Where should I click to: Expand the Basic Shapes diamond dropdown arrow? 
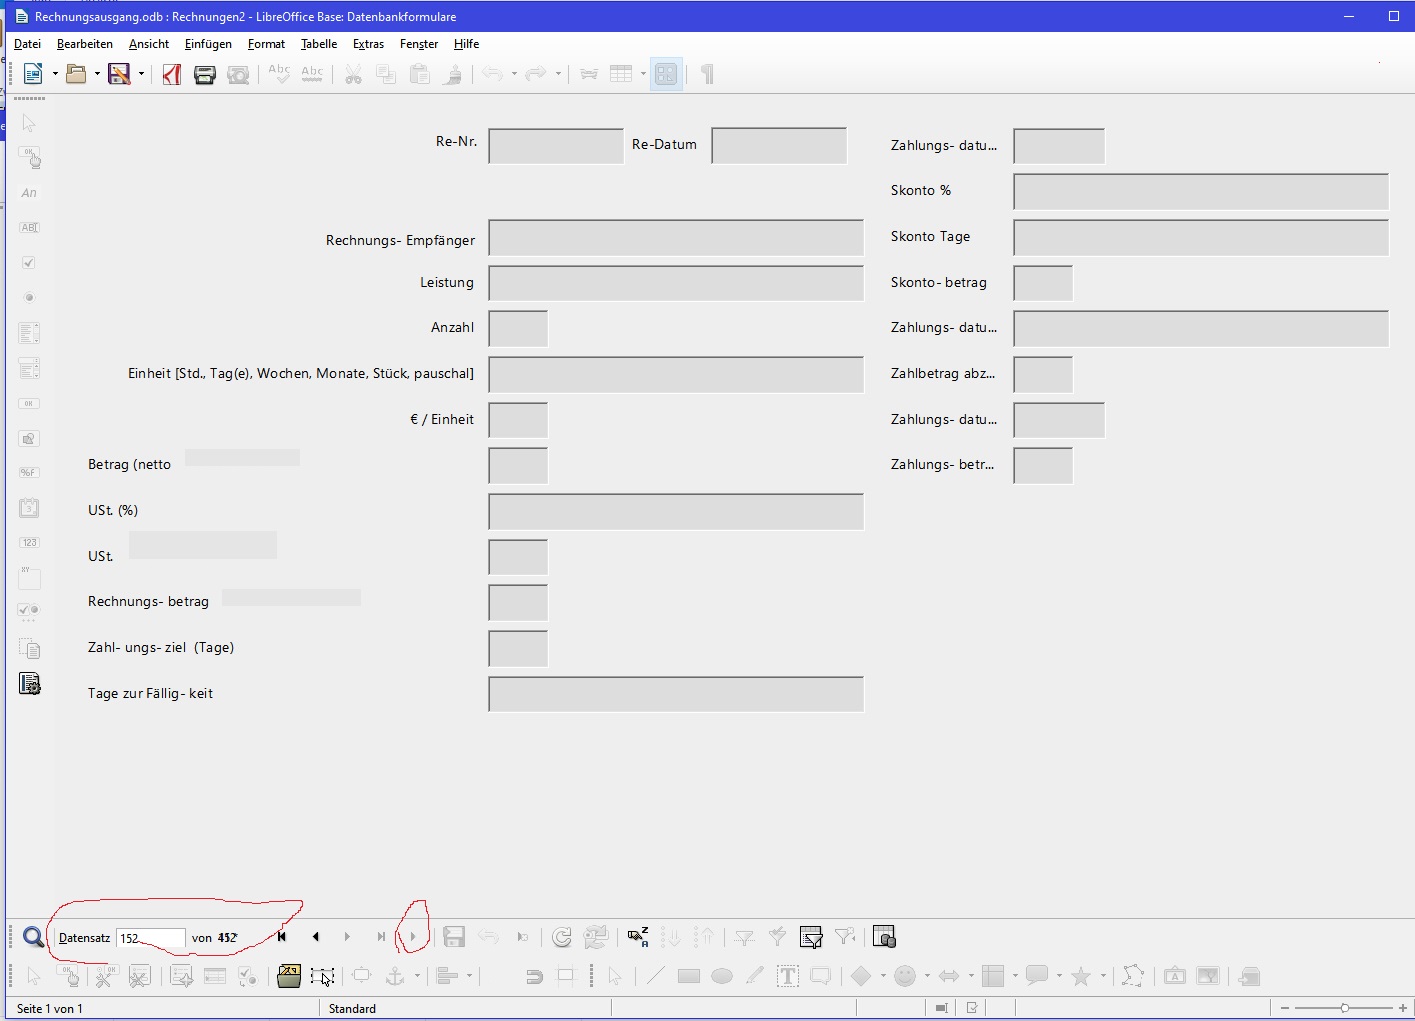883,976
